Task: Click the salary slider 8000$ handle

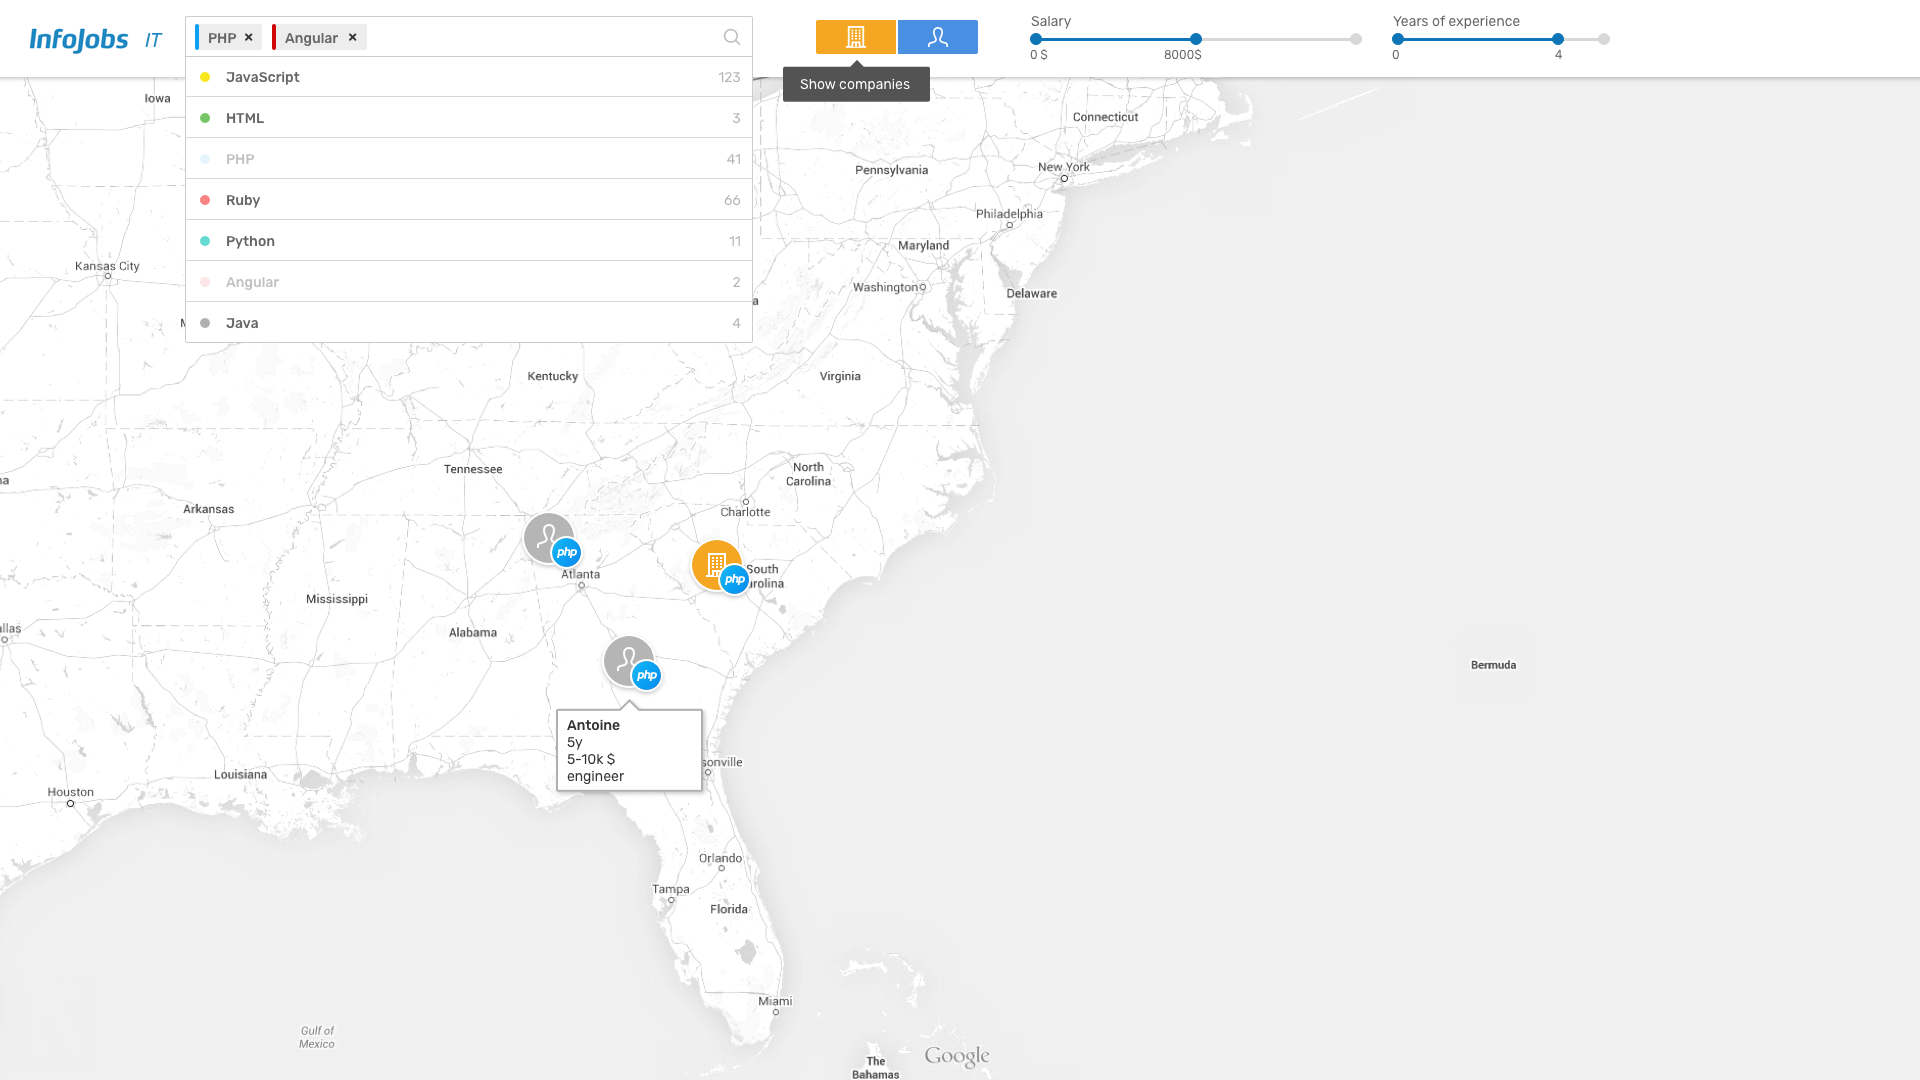Action: [1196, 39]
